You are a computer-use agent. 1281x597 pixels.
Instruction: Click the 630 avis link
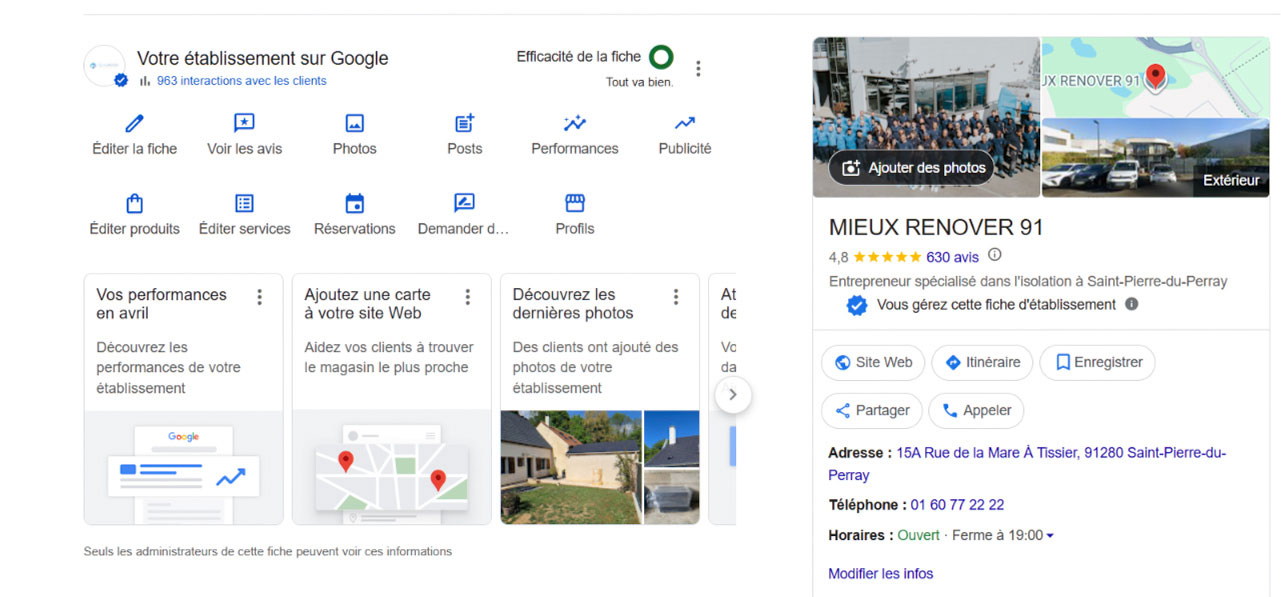952,256
